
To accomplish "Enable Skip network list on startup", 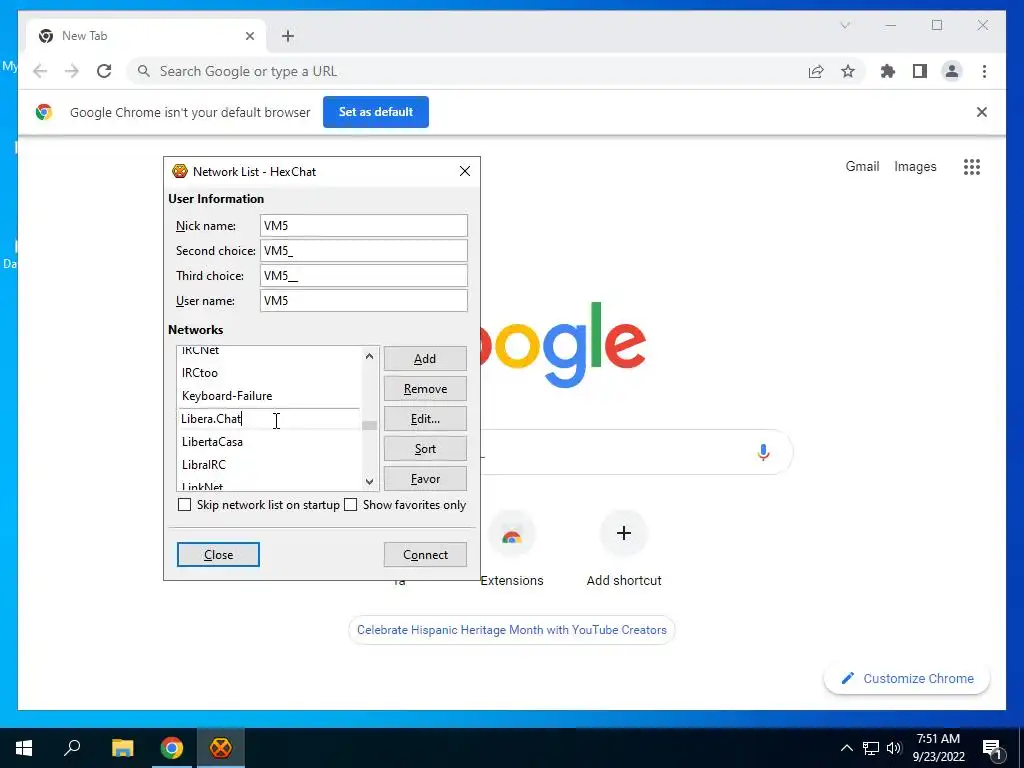I will (x=185, y=505).
